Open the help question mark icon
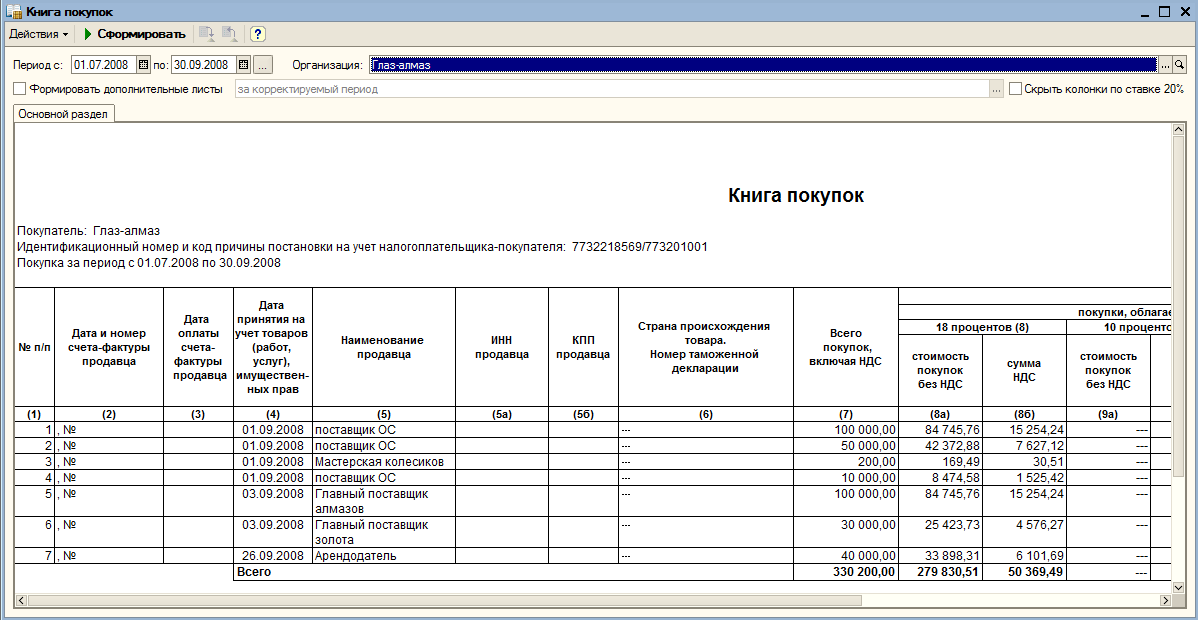This screenshot has height=620, width=1198. tap(257, 34)
